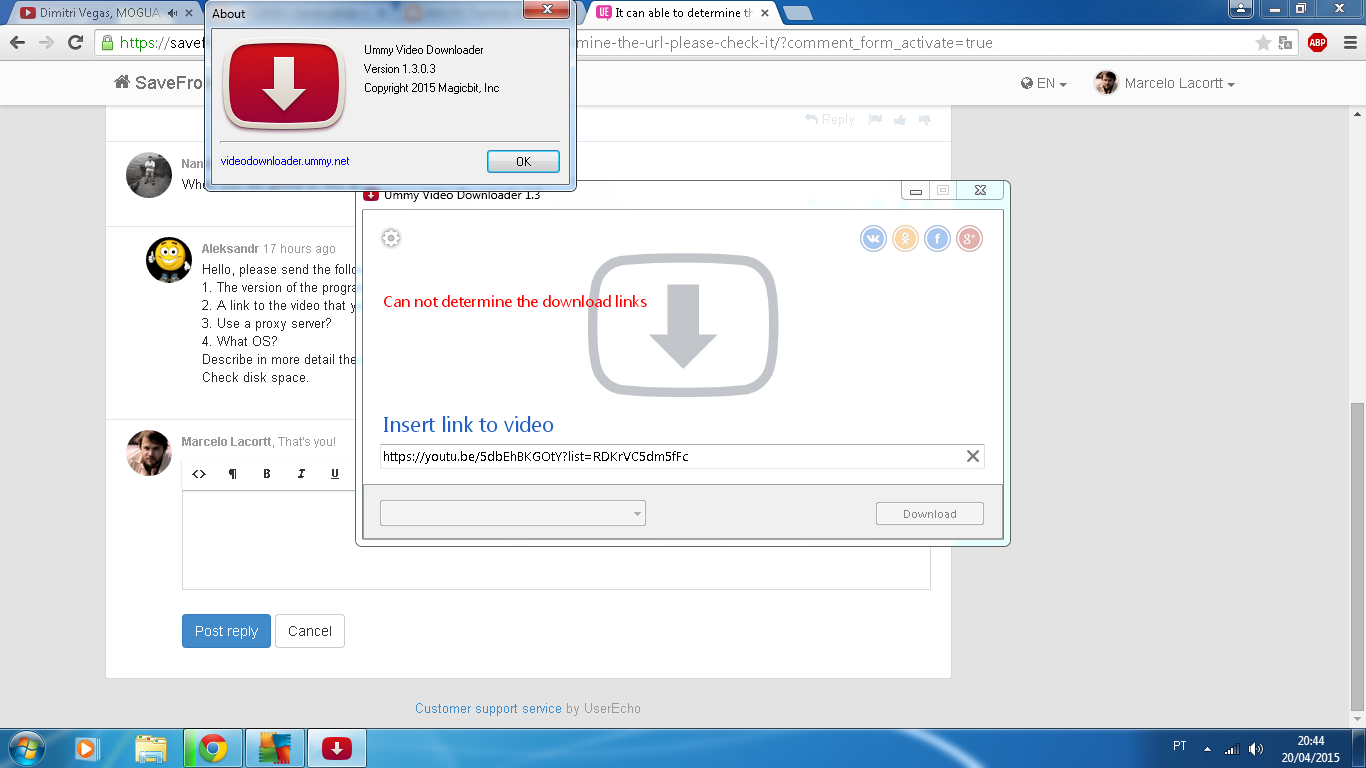The height and width of the screenshot is (768, 1366).
Task: Open a new Chrome tab
Action: click(x=797, y=13)
